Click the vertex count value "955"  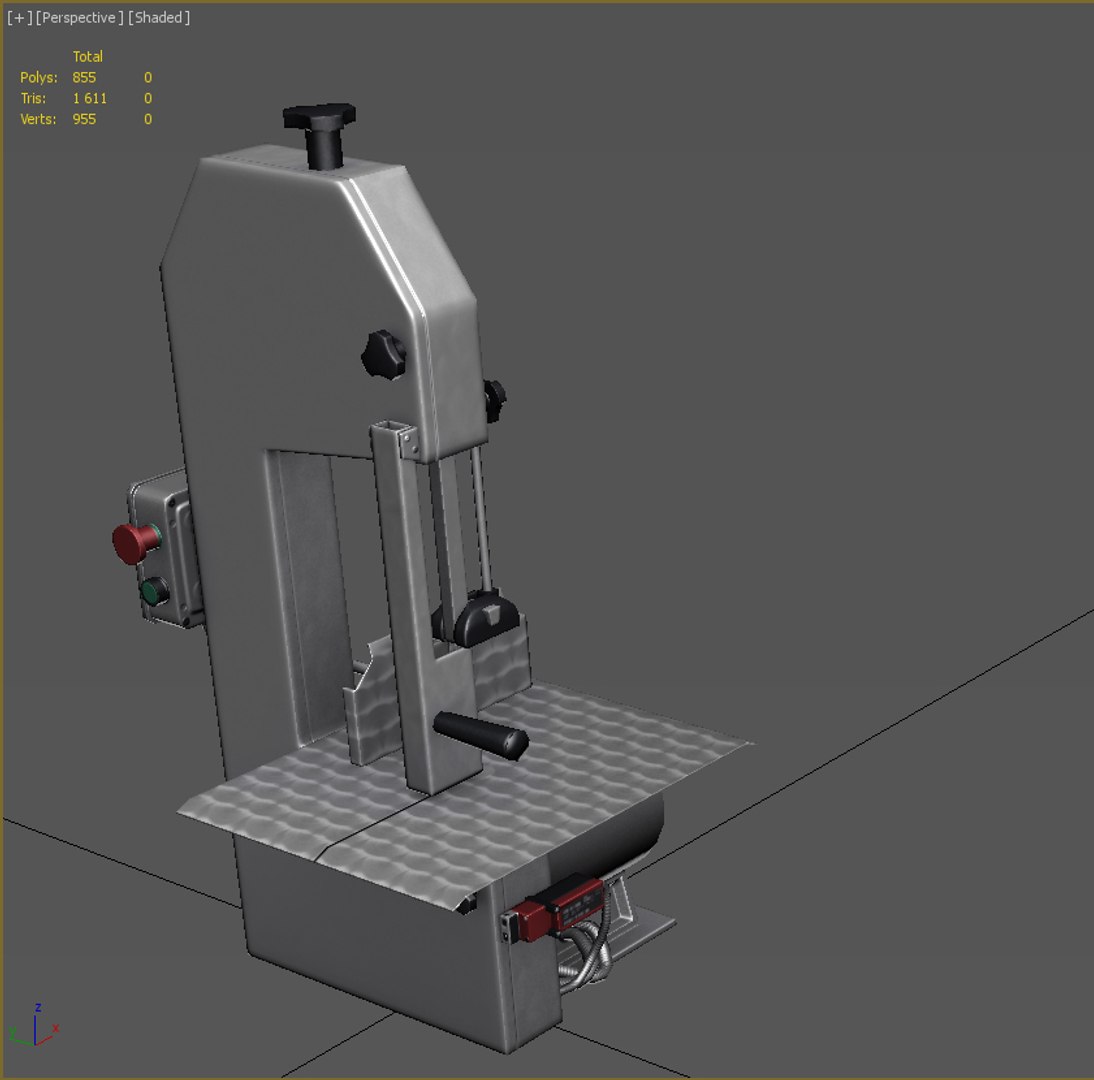pyautogui.click(x=84, y=119)
